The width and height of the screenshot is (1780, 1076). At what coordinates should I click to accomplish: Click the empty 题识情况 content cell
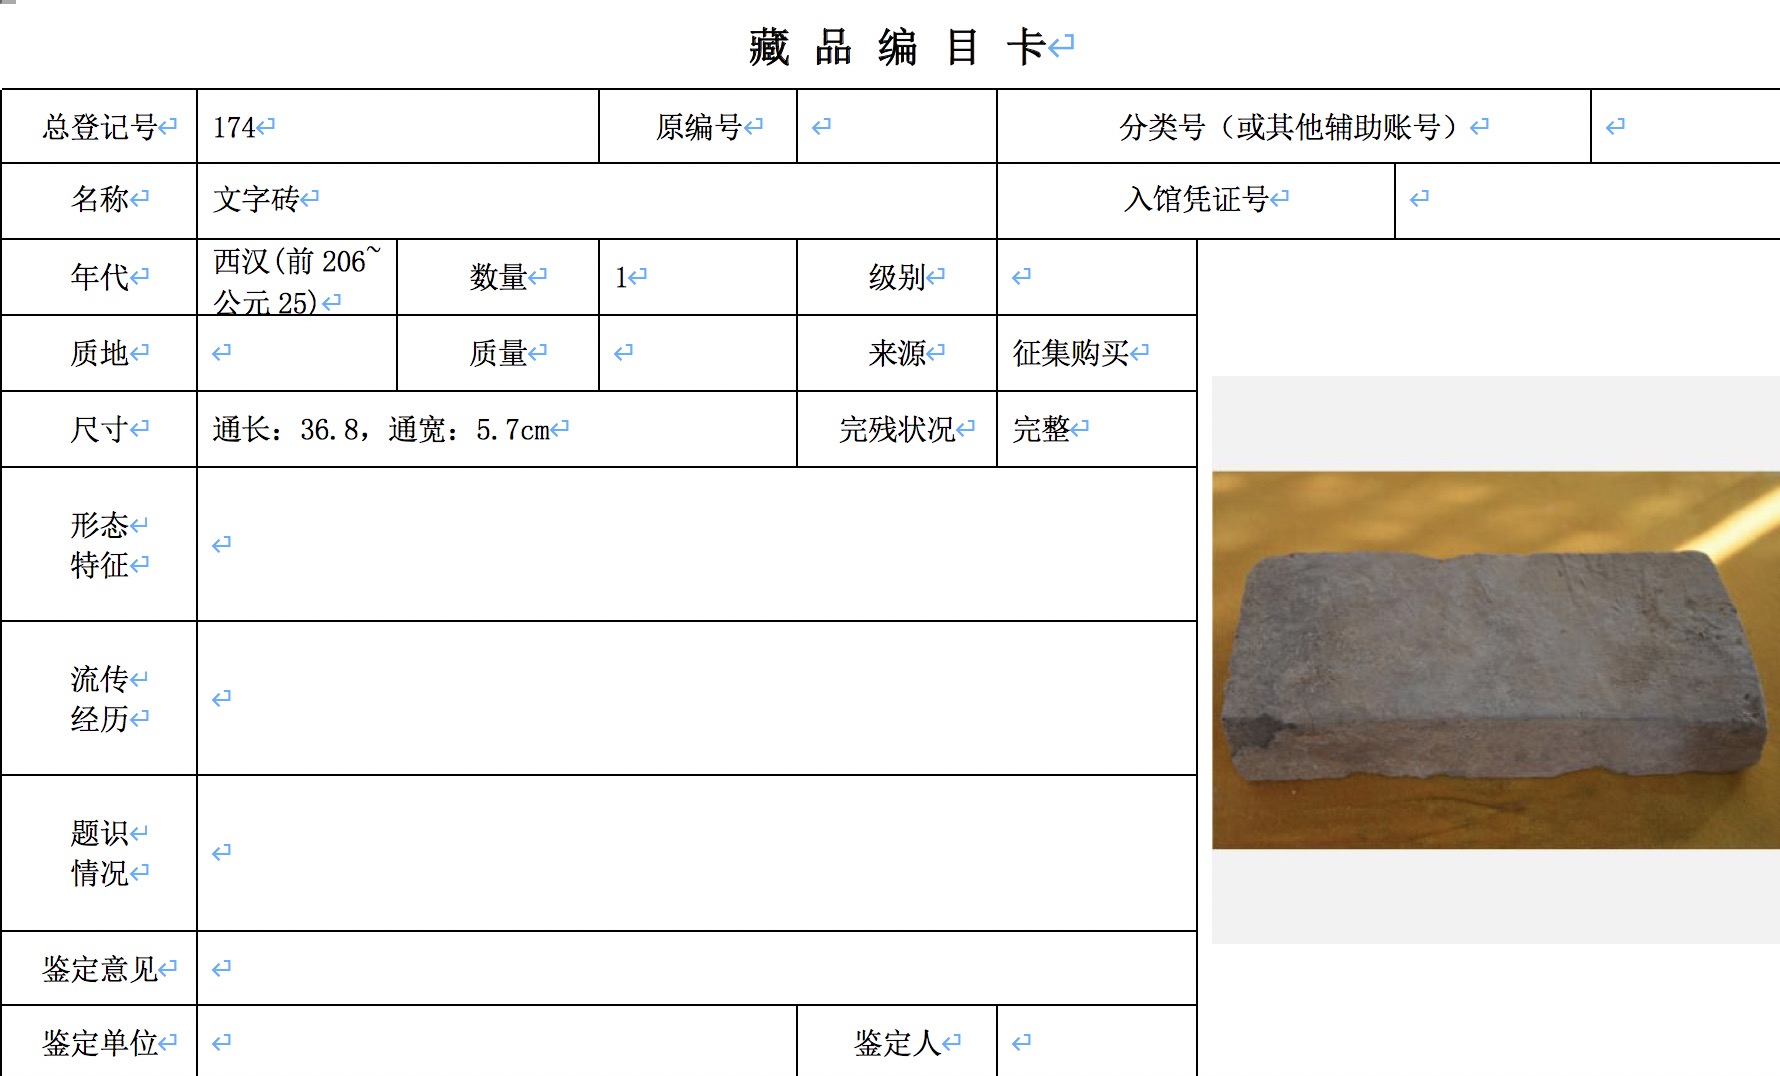(x=697, y=853)
